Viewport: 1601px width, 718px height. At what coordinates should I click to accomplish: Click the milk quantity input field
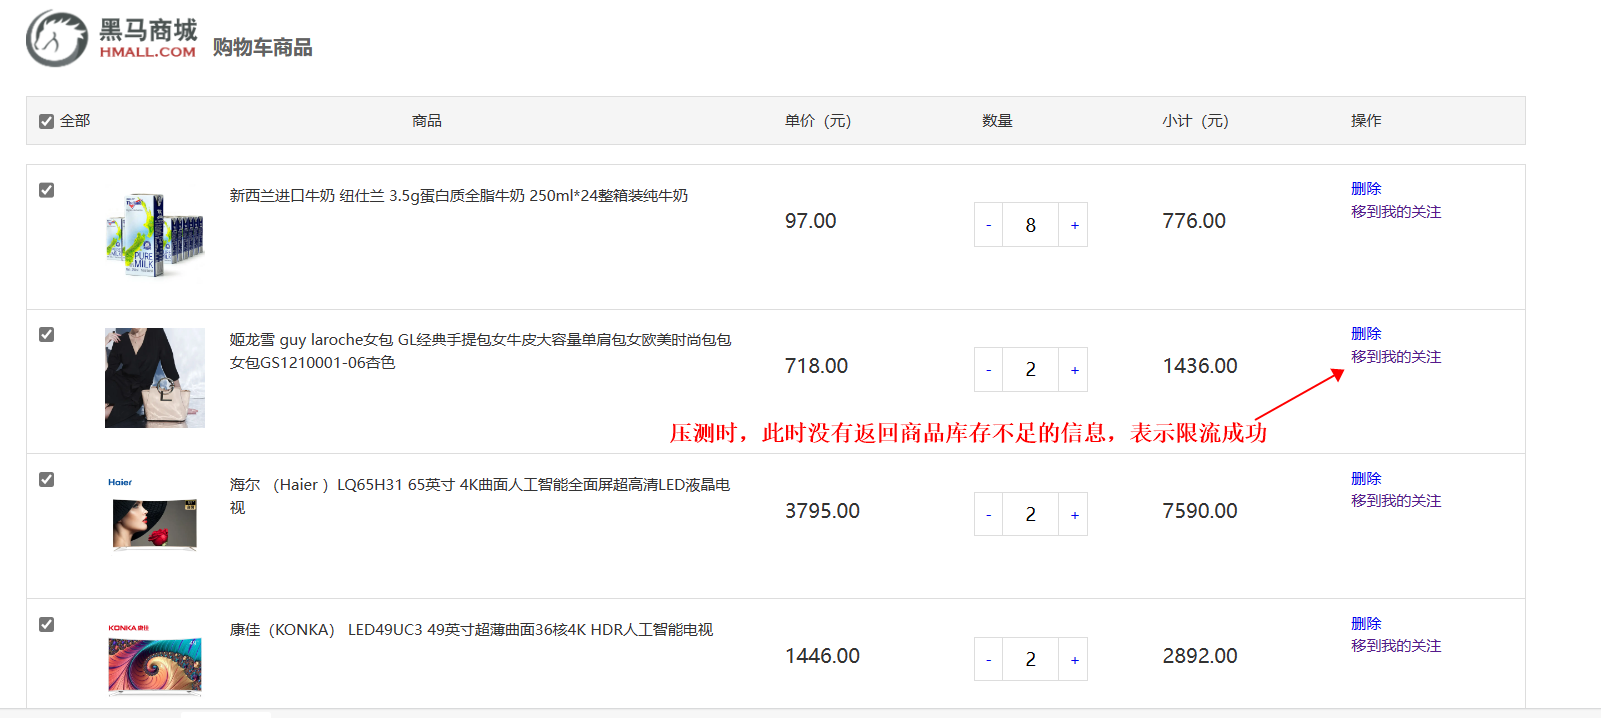(1030, 225)
